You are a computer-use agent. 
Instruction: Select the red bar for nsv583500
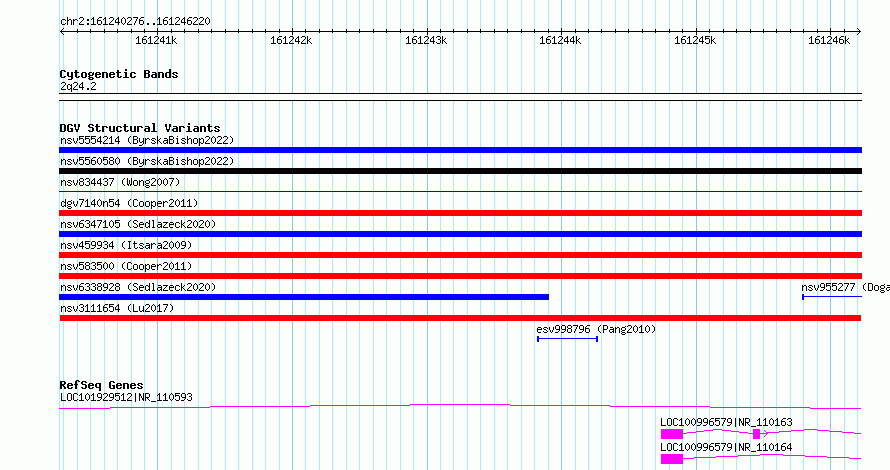(460, 276)
